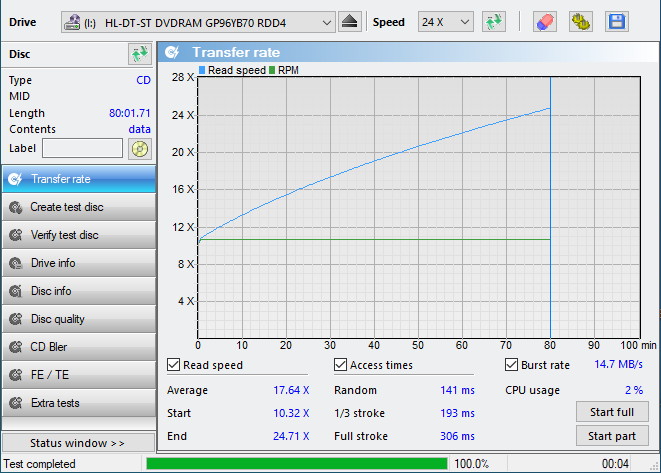661x473 pixels.
Task: Open settings via the yellow gears icon
Action: [x=580, y=22]
